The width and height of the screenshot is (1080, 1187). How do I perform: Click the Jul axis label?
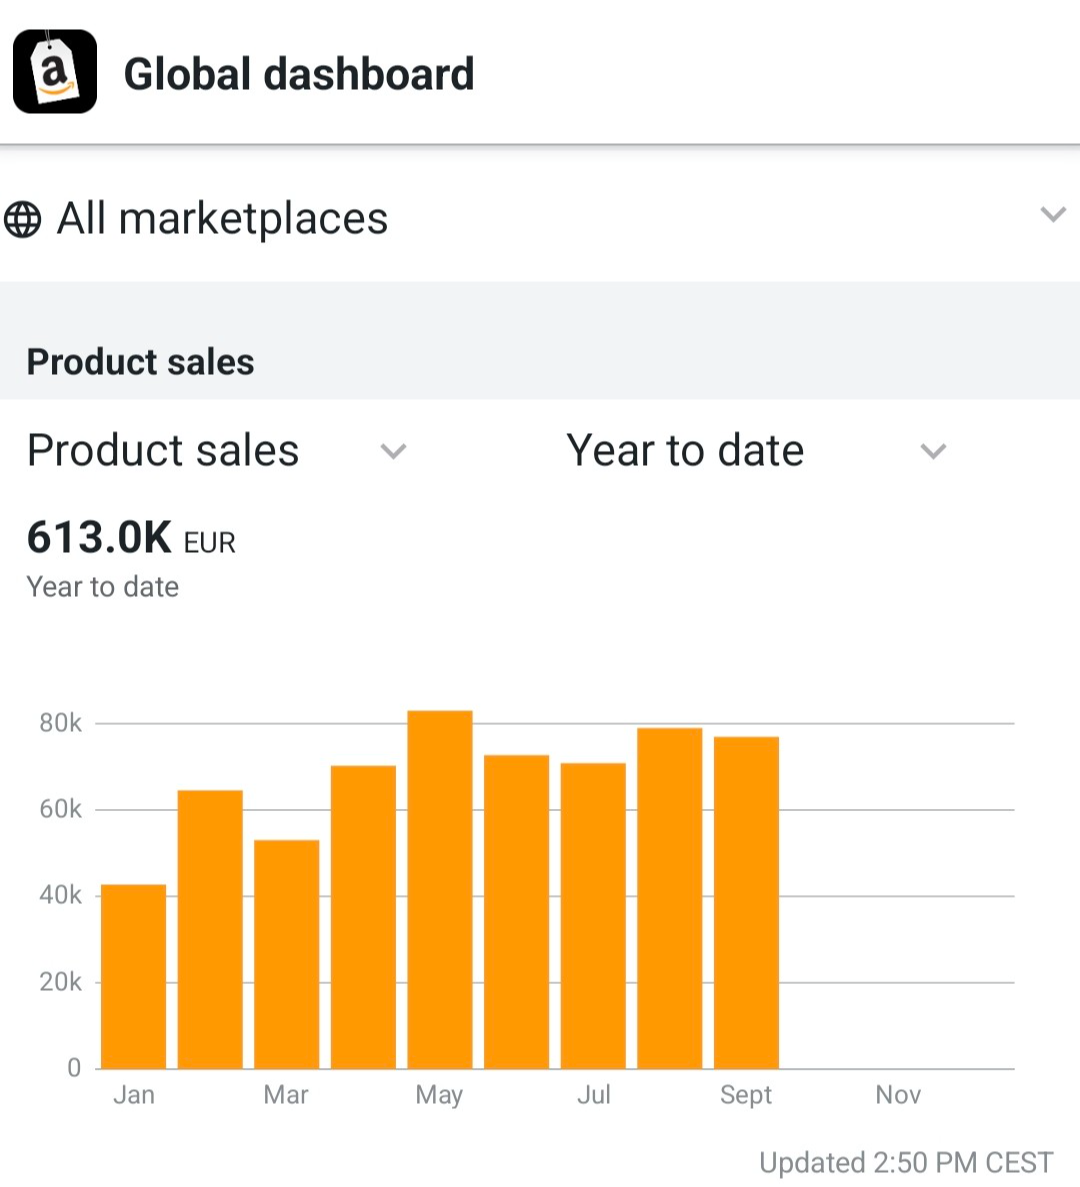tap(594, 1094)
